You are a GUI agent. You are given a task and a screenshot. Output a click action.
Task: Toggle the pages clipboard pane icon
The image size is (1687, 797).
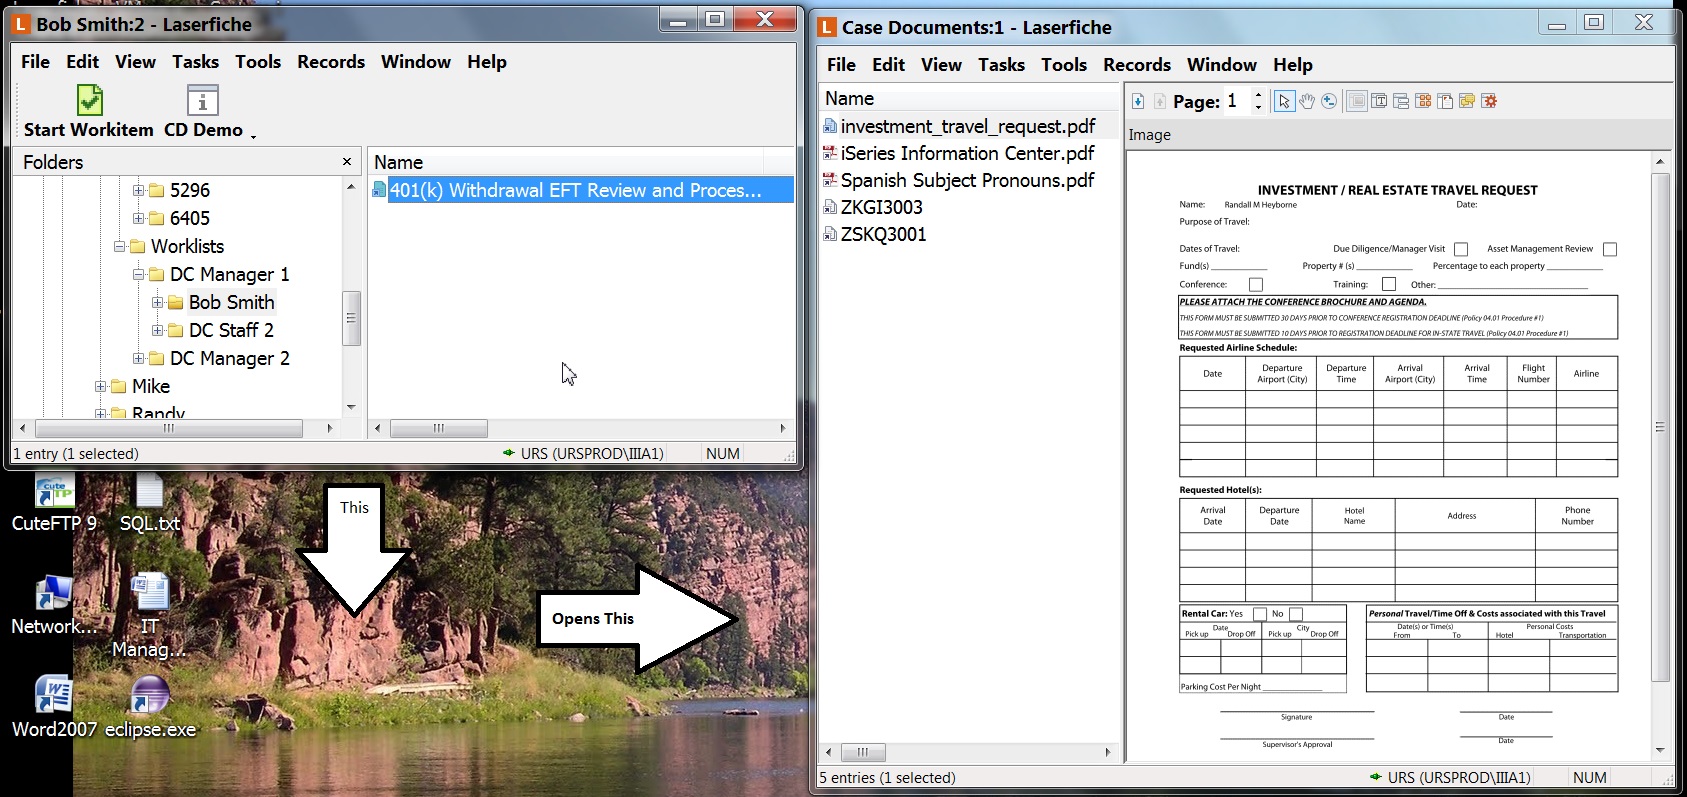tap(1445, 101)
